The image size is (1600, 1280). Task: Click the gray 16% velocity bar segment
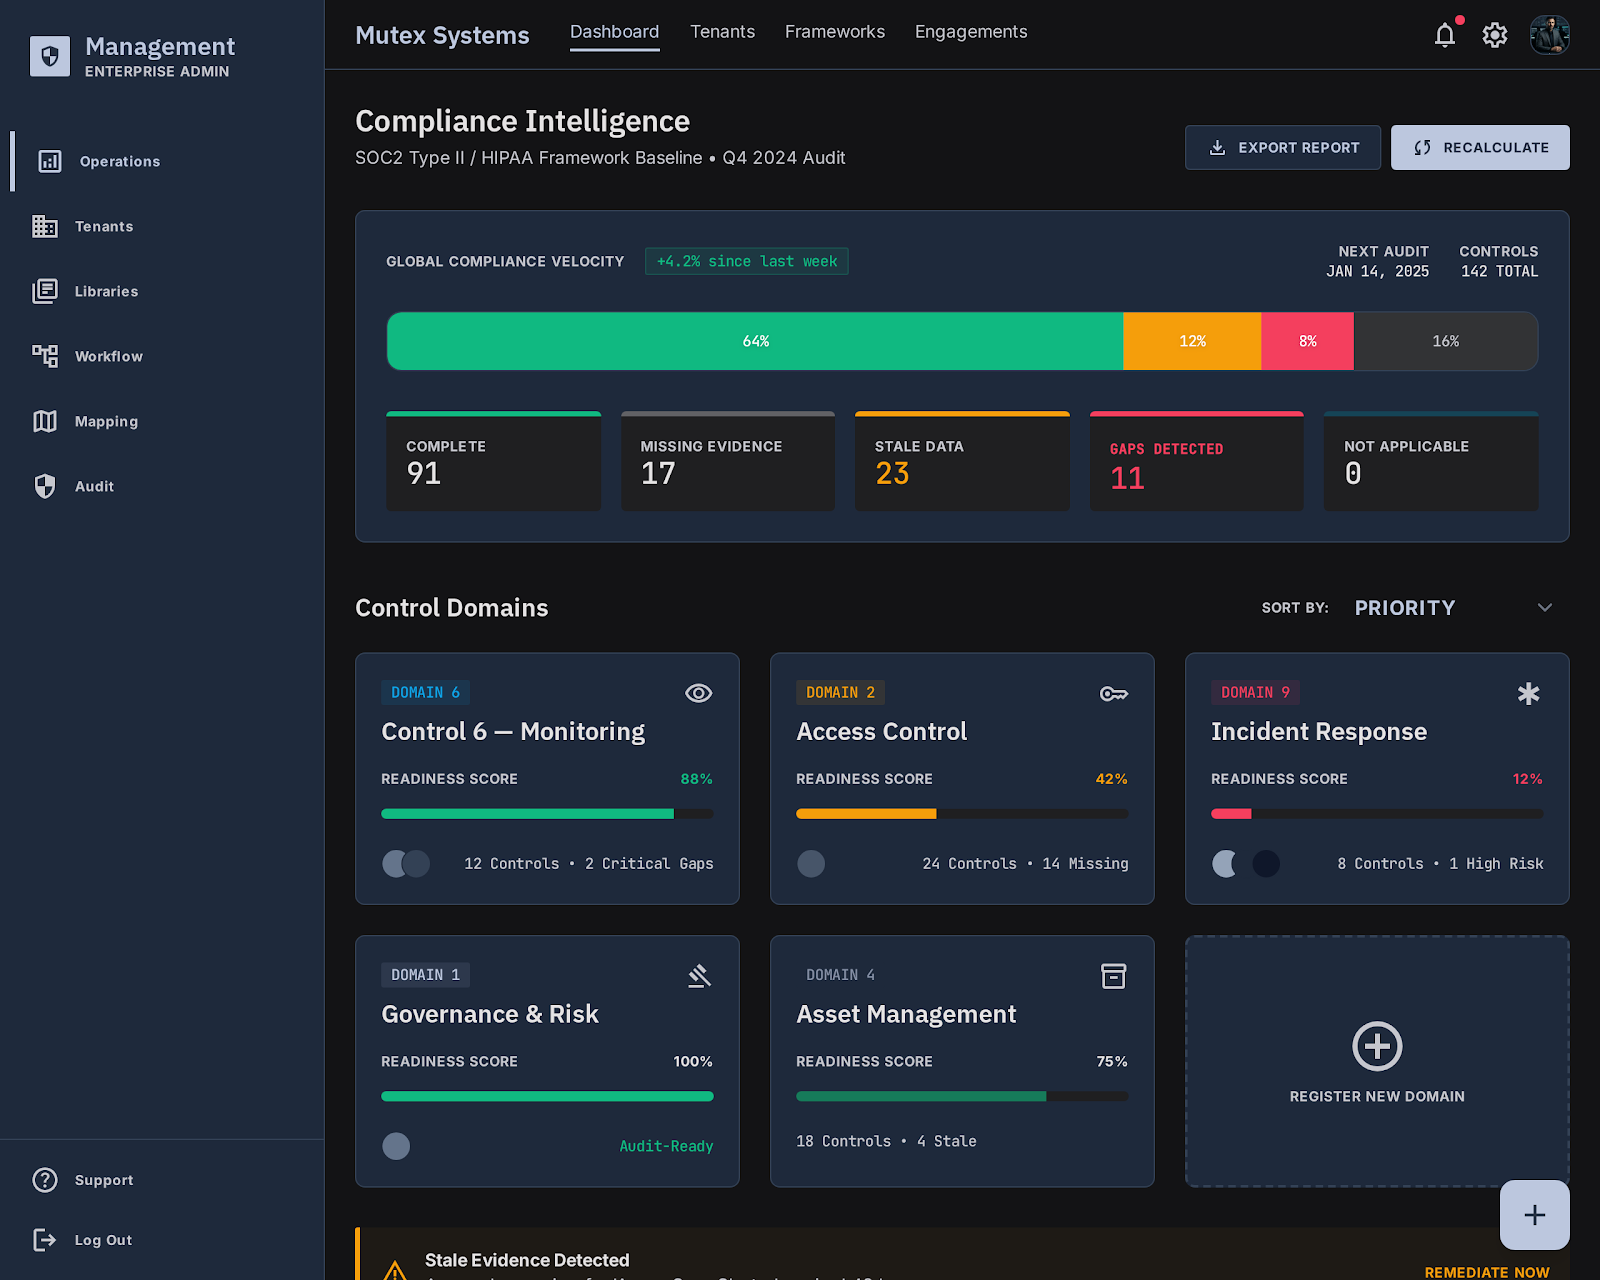click(1446, 341)
